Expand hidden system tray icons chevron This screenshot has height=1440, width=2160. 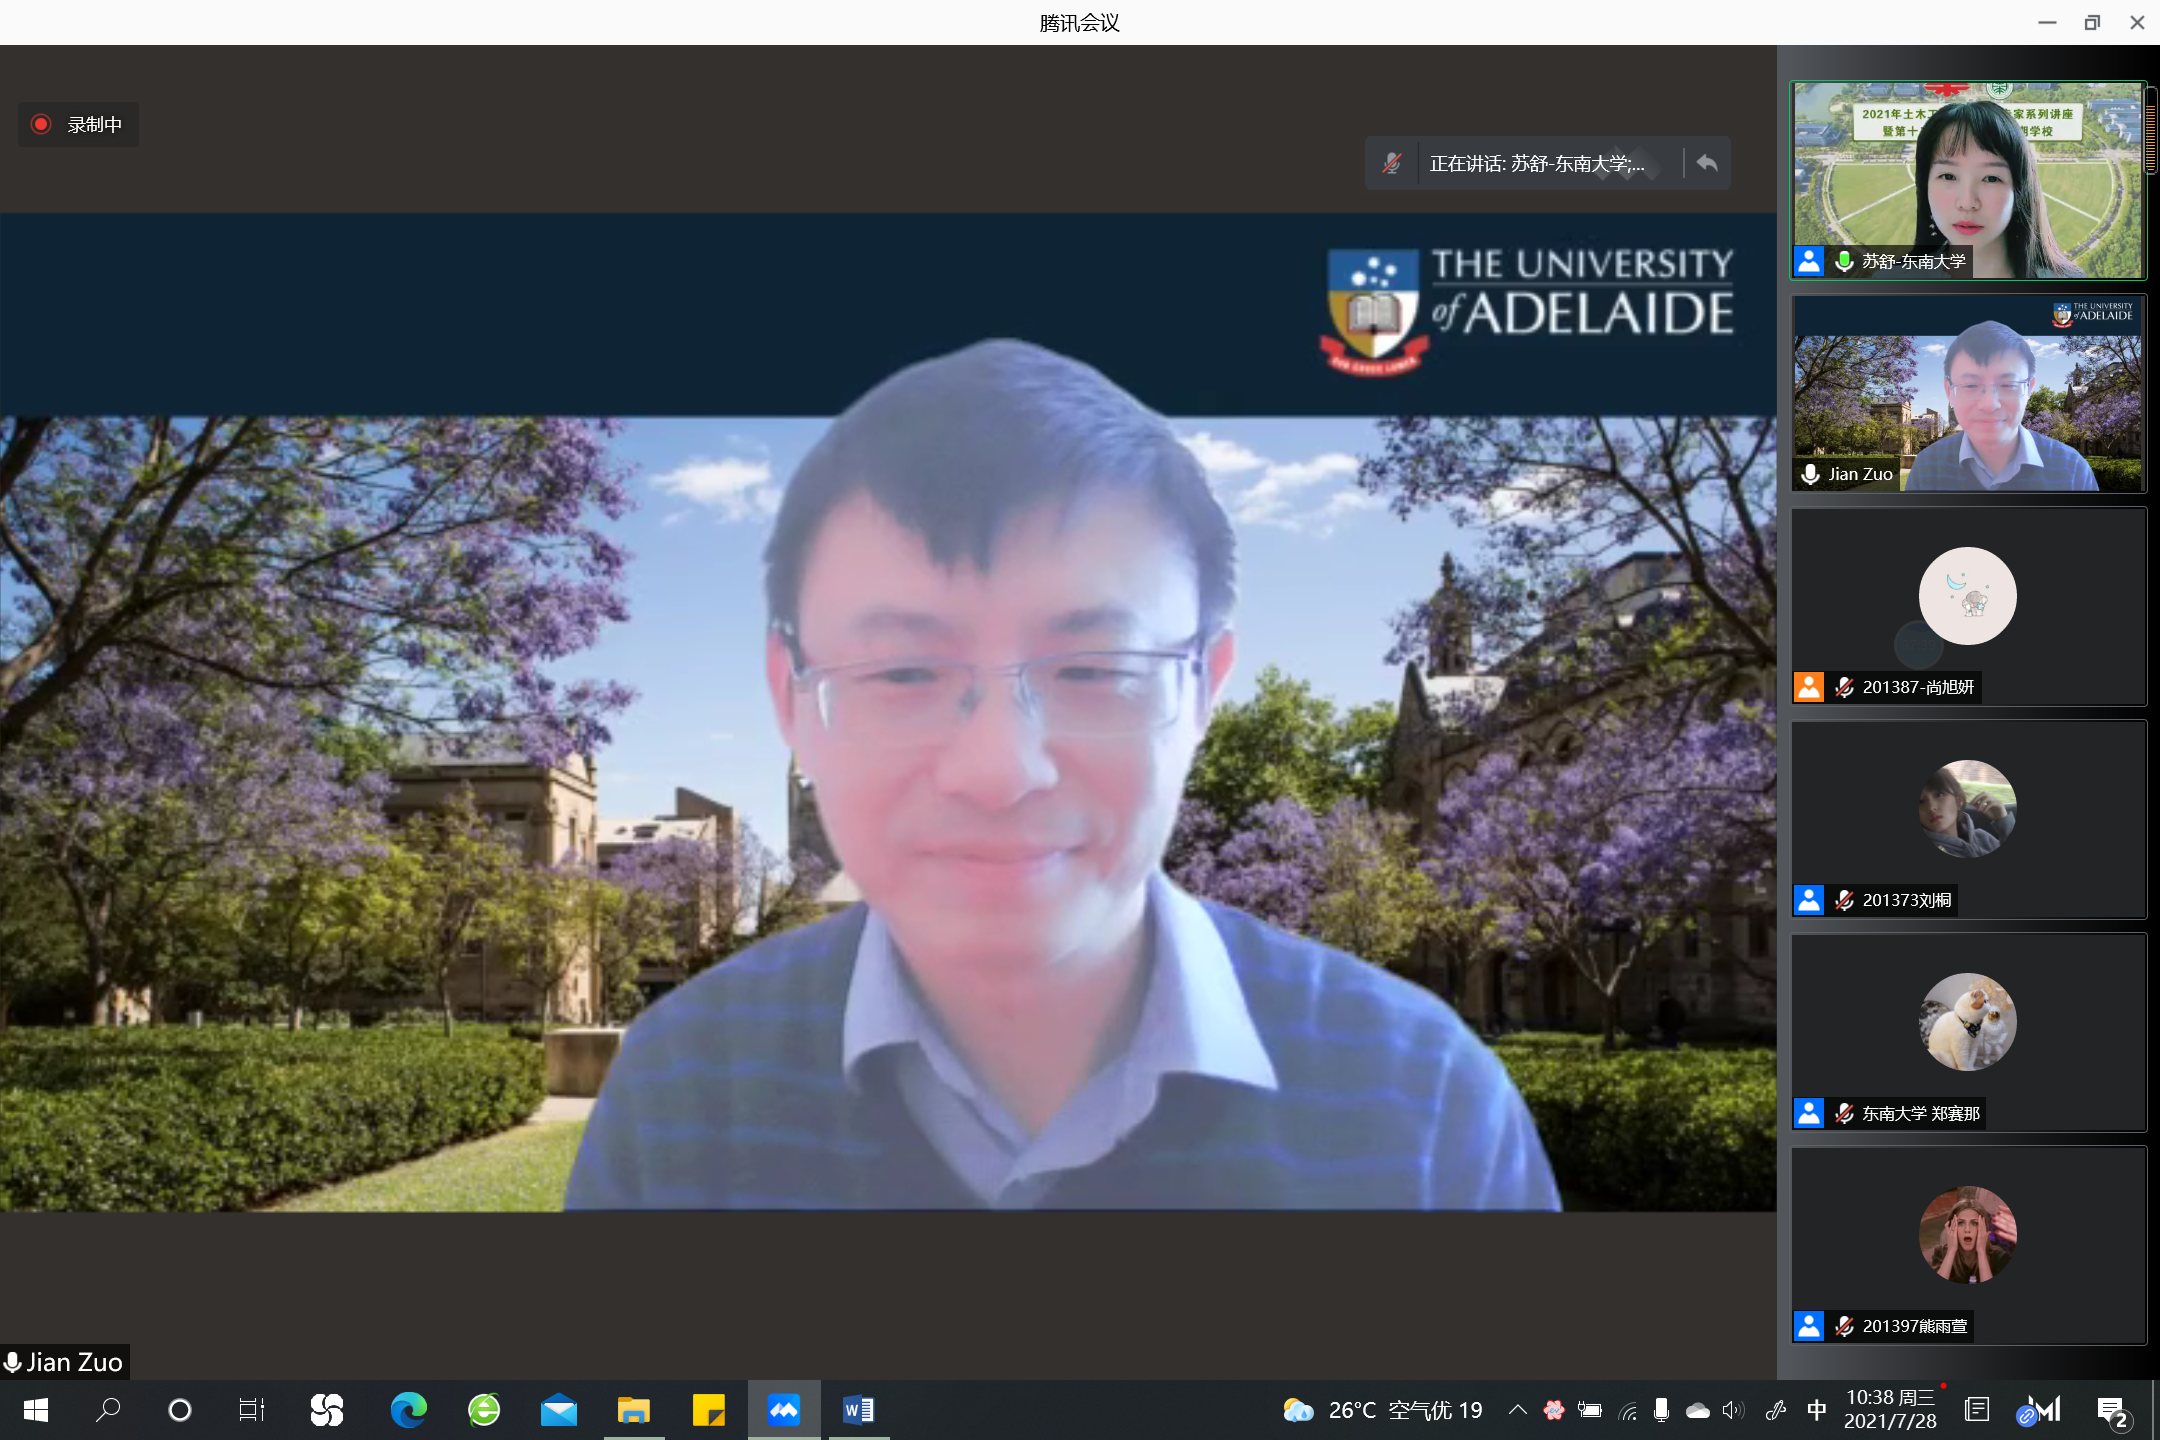[1517, 1410]
